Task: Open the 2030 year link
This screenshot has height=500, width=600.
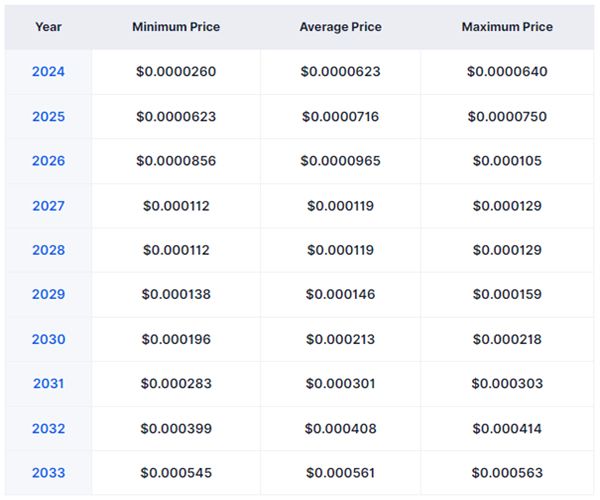Action: click(x=48, y=339)
